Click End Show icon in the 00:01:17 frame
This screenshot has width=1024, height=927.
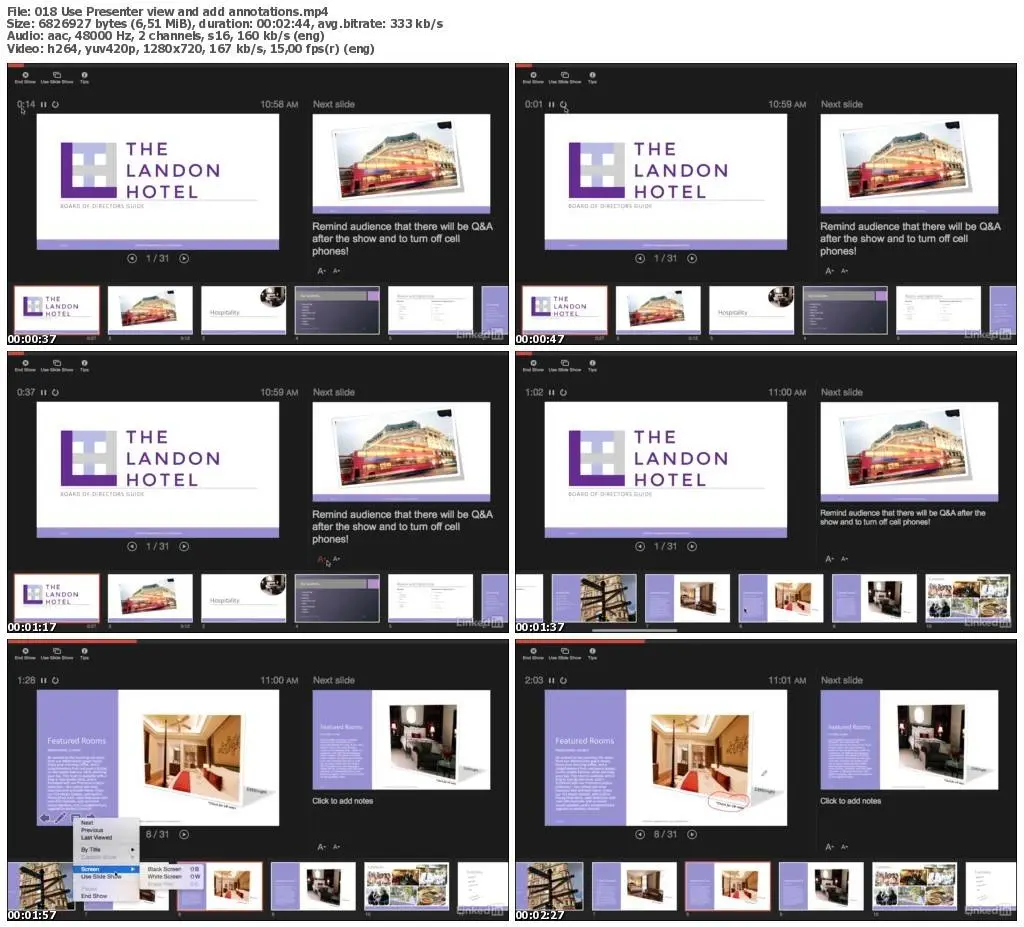pos(25,365)
